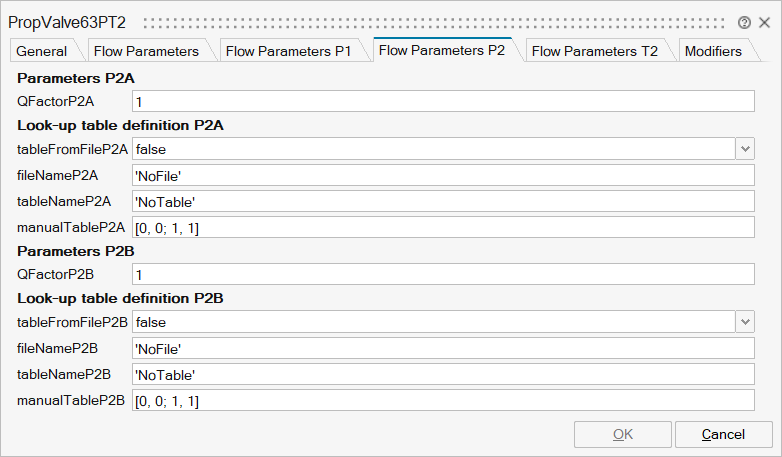Viewport: 782px width, 457px height.
Task: Edit the manualTableP2A field
Action: [x=443, y=228]
